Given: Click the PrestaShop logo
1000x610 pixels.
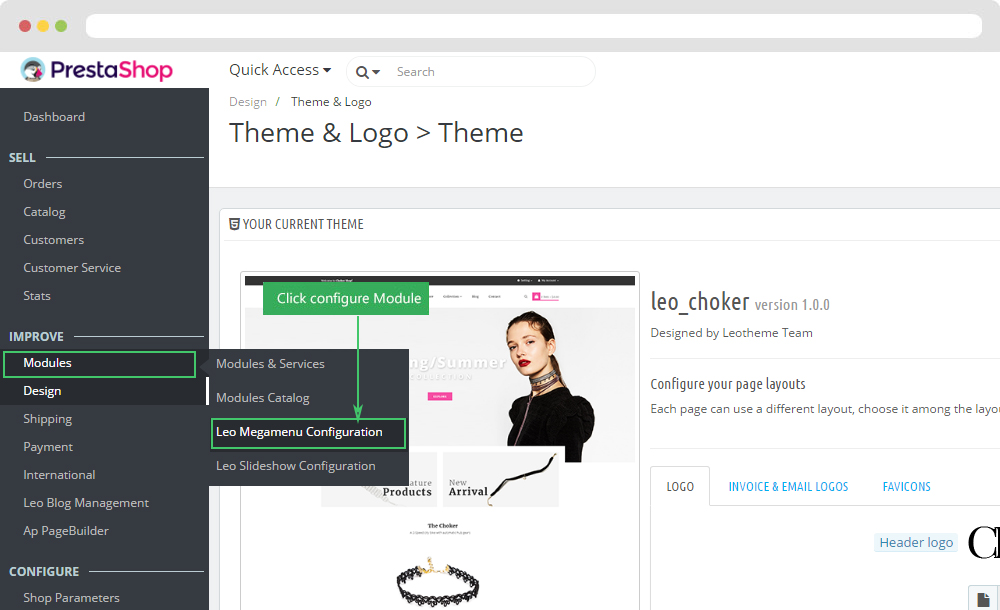Looking at the screenshot, I should (x=96, y=70).
